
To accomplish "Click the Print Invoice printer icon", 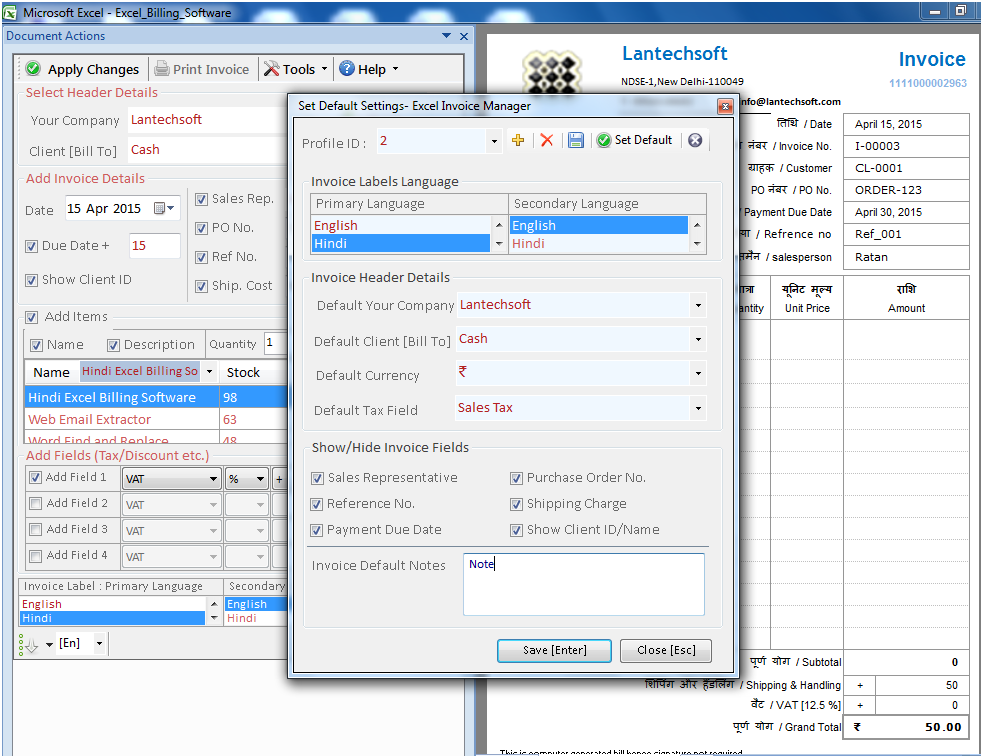I will 162,69.
